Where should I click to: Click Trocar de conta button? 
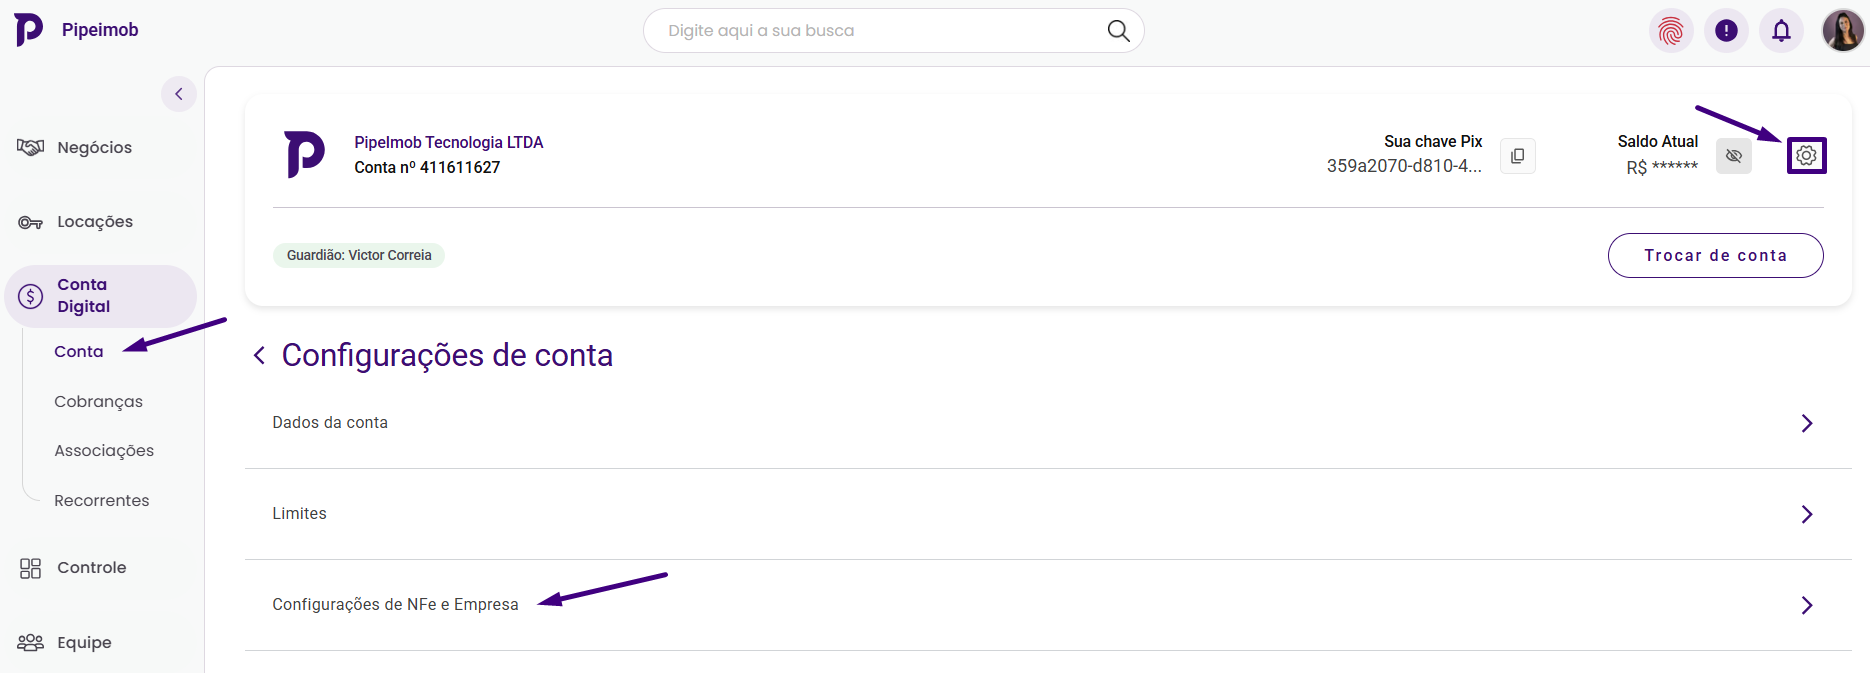(x=1715, y=256)
